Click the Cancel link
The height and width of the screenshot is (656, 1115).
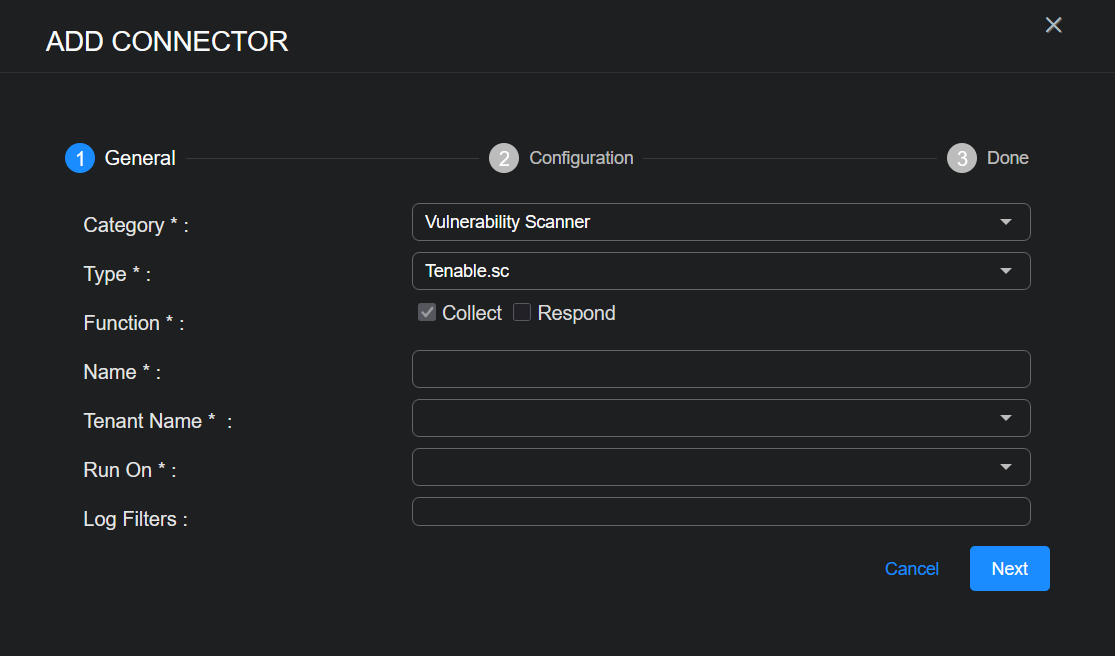912,569
